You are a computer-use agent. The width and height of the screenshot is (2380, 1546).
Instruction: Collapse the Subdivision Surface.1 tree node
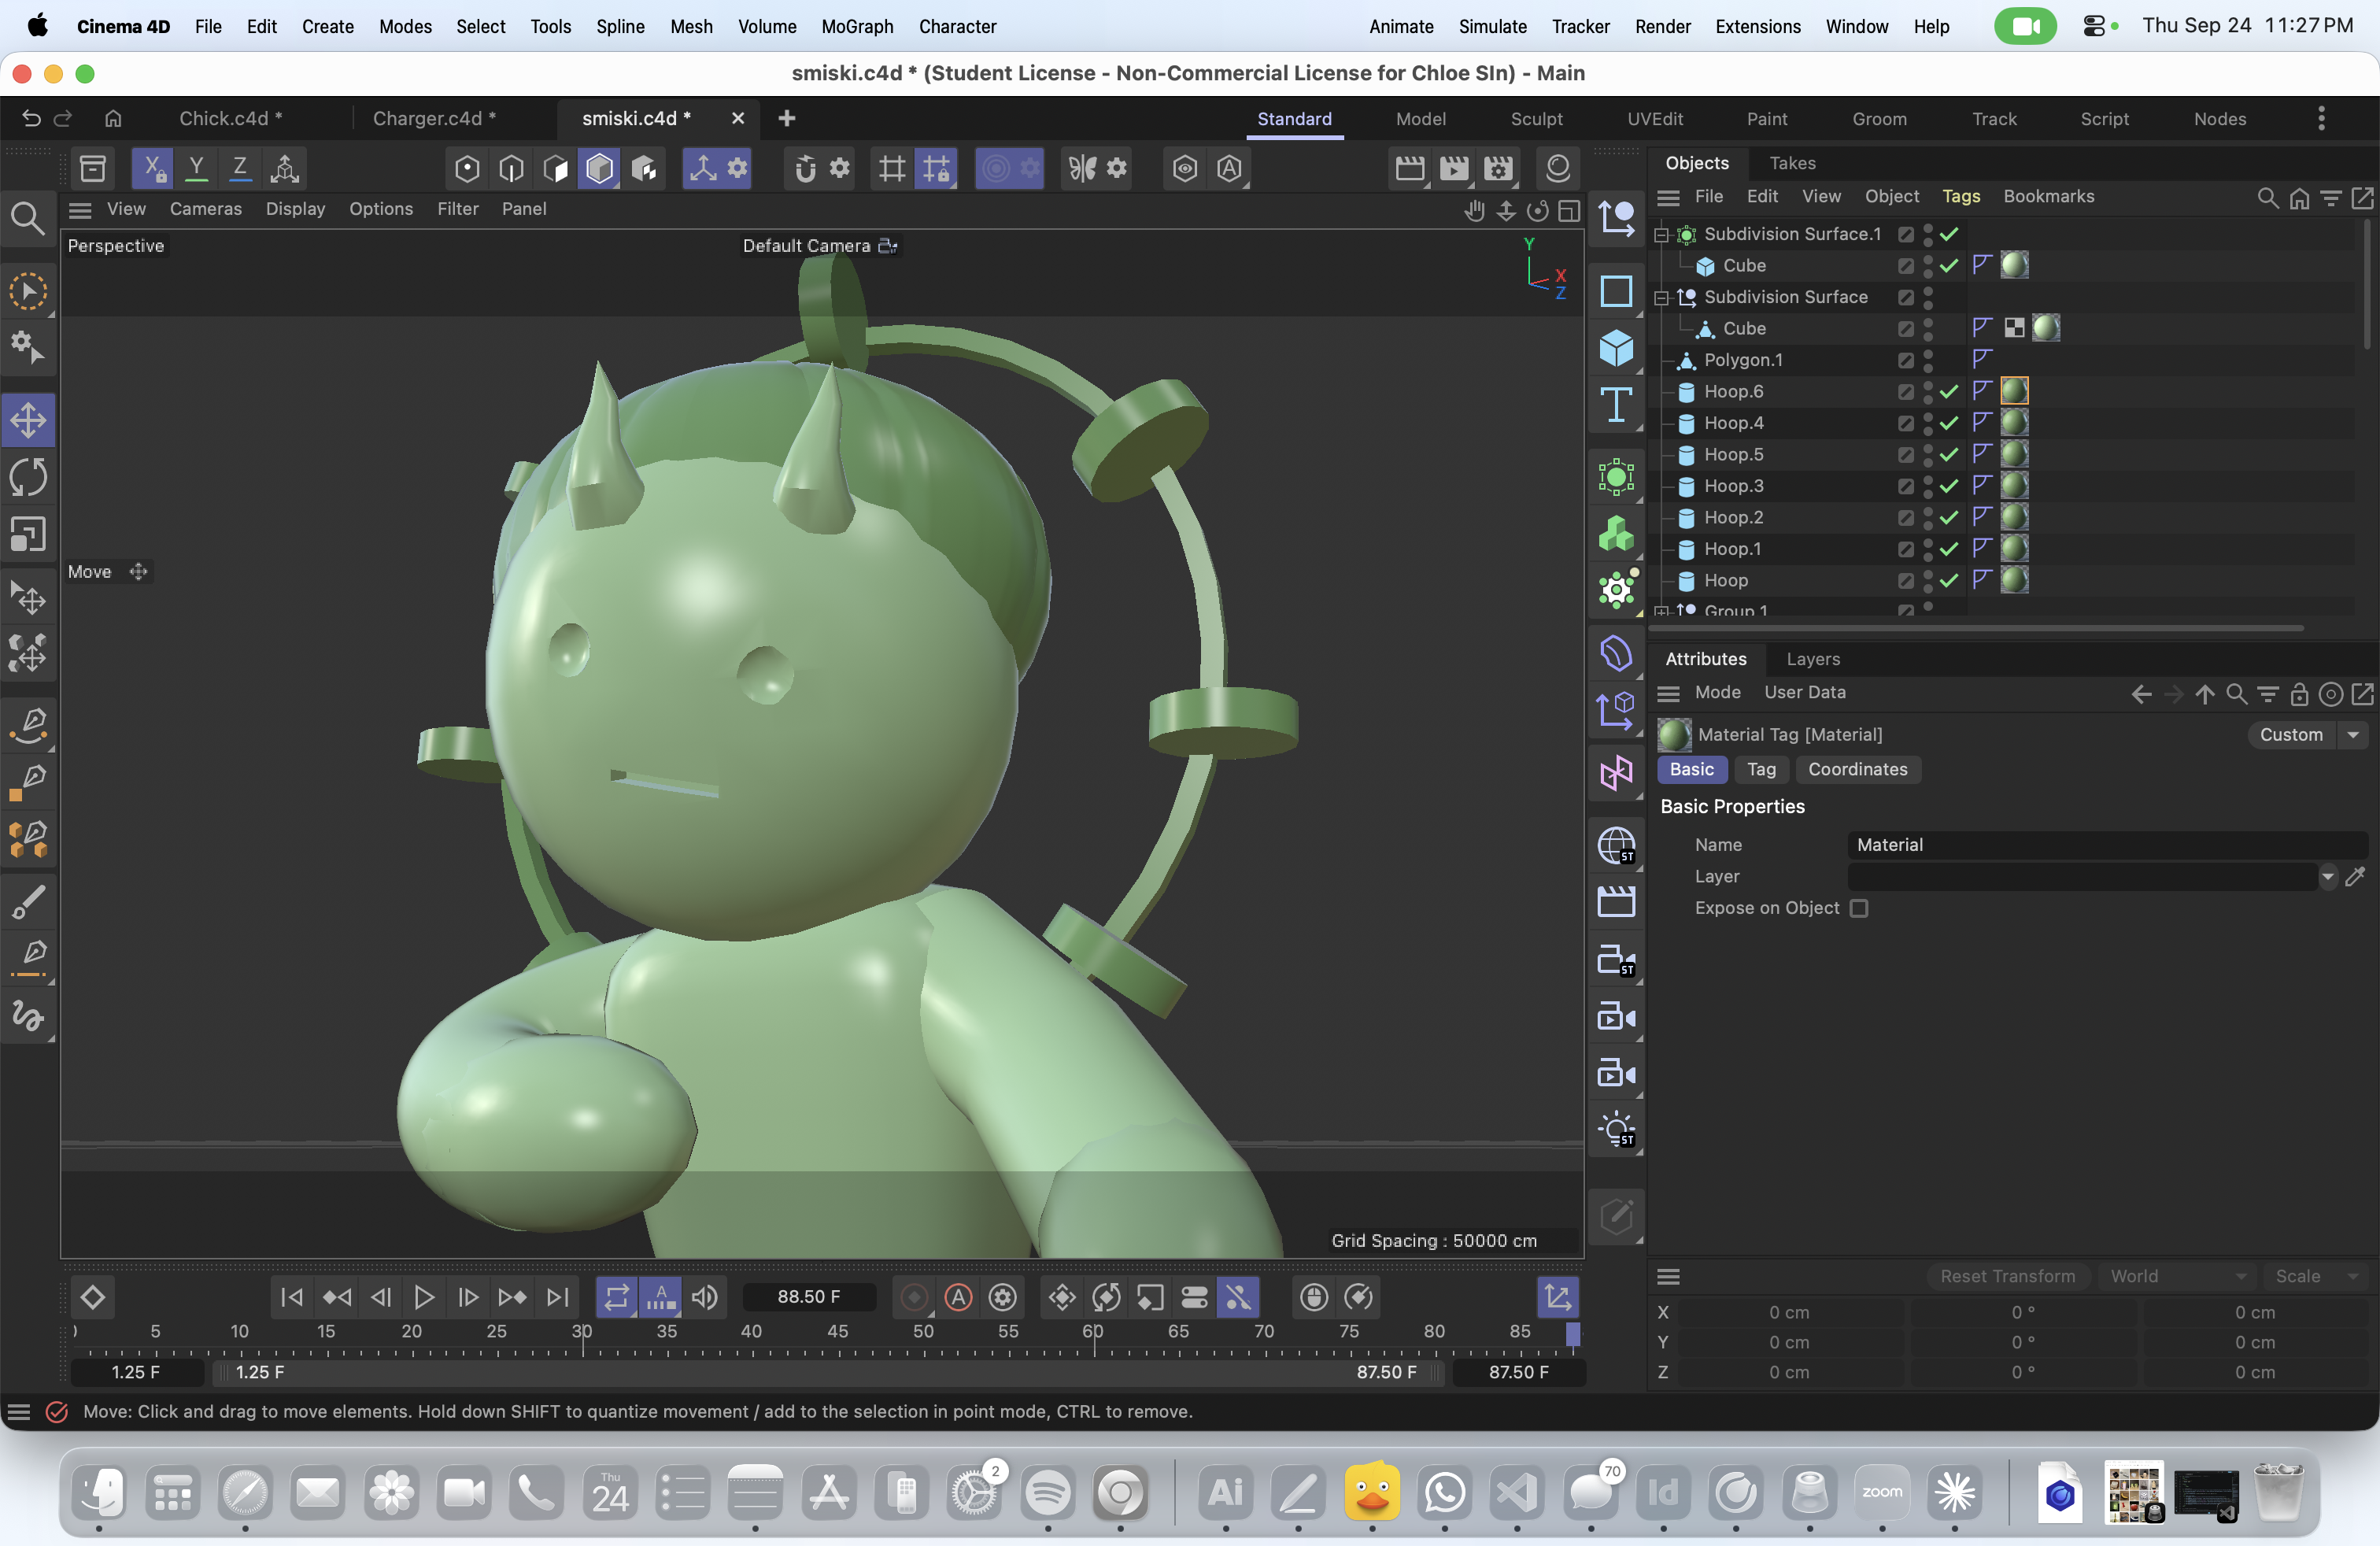click(1661, 235)
